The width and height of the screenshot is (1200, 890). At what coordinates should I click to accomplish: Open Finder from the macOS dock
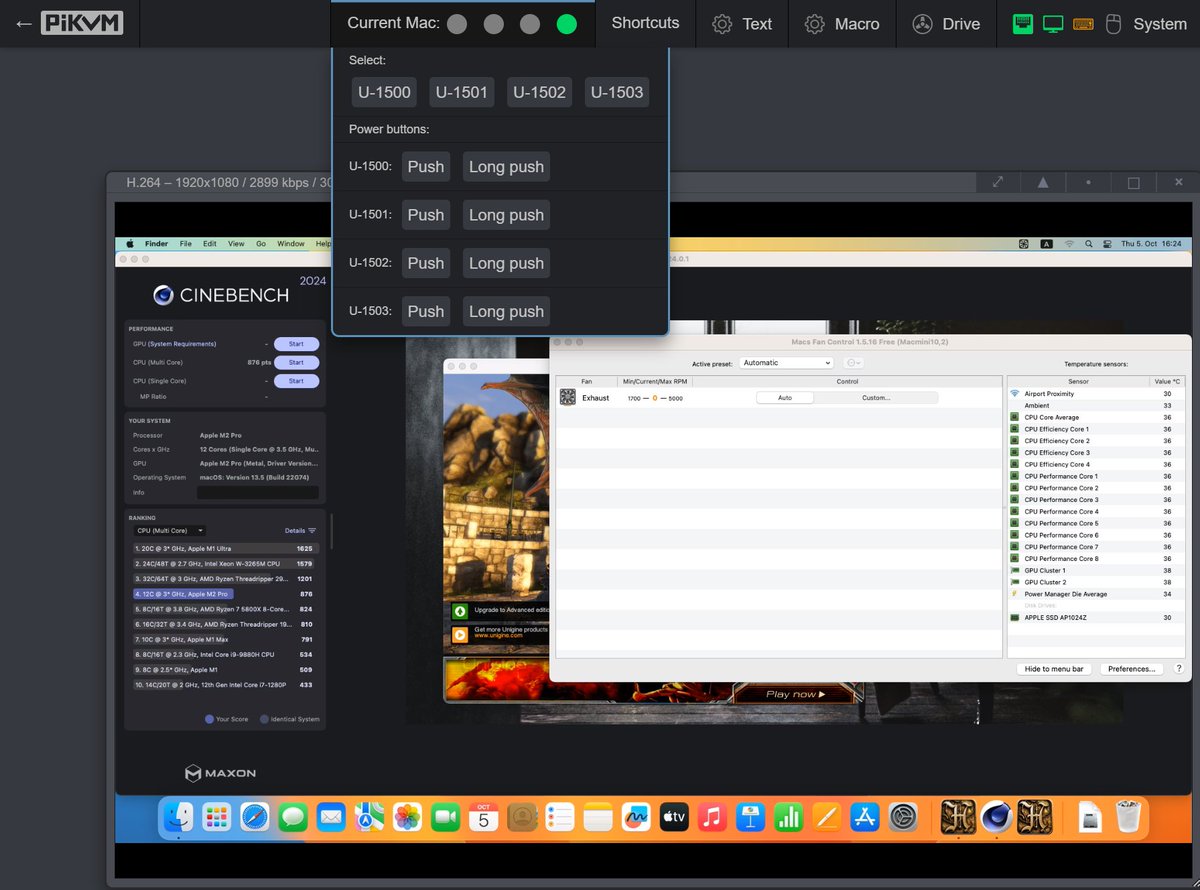pos(178,817)
